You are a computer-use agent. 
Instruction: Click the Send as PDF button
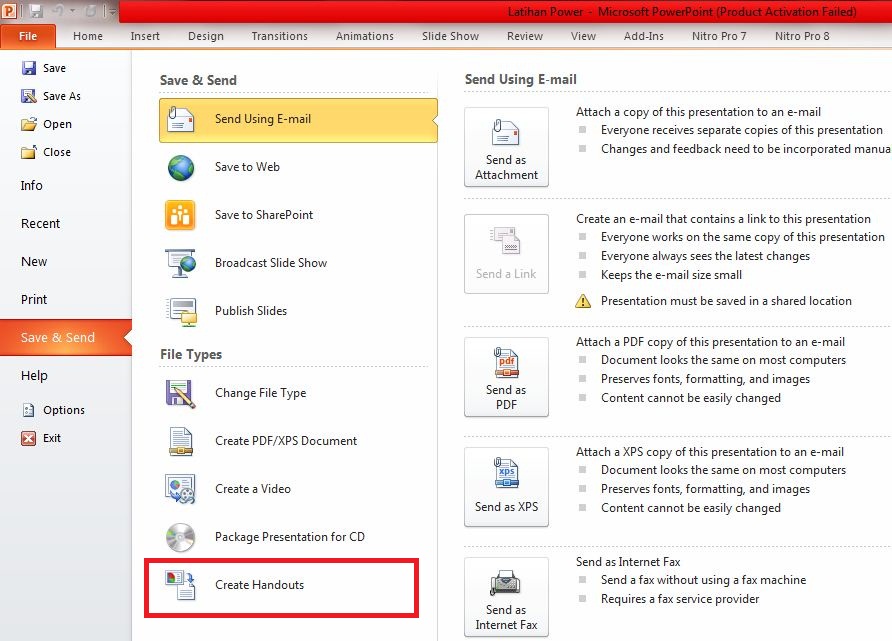[506, 377]
